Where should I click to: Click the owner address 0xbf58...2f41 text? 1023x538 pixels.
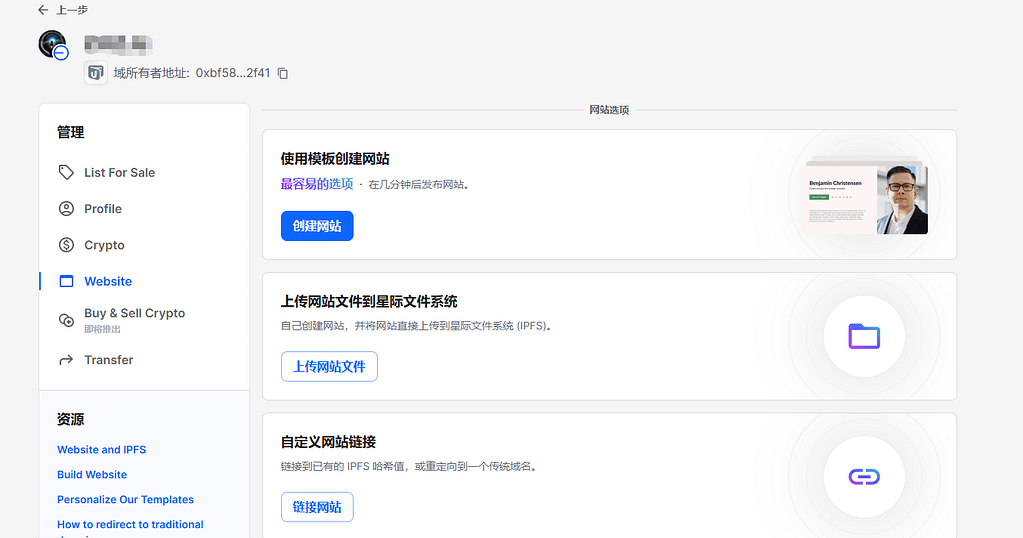pyautogui.click(x=233, y=73)
